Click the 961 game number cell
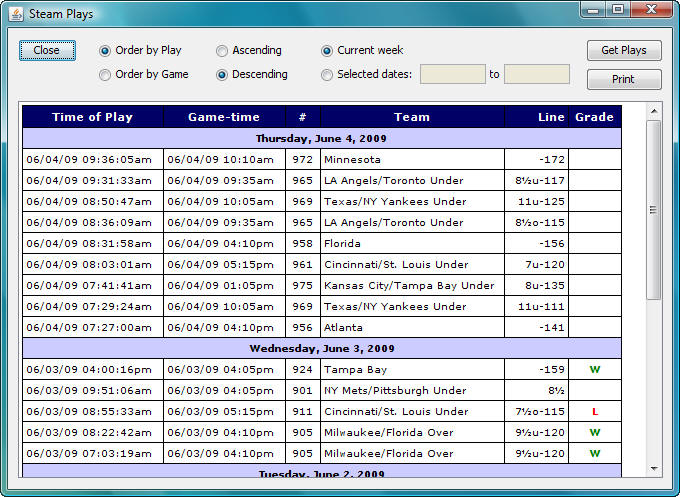 point(303,264)
